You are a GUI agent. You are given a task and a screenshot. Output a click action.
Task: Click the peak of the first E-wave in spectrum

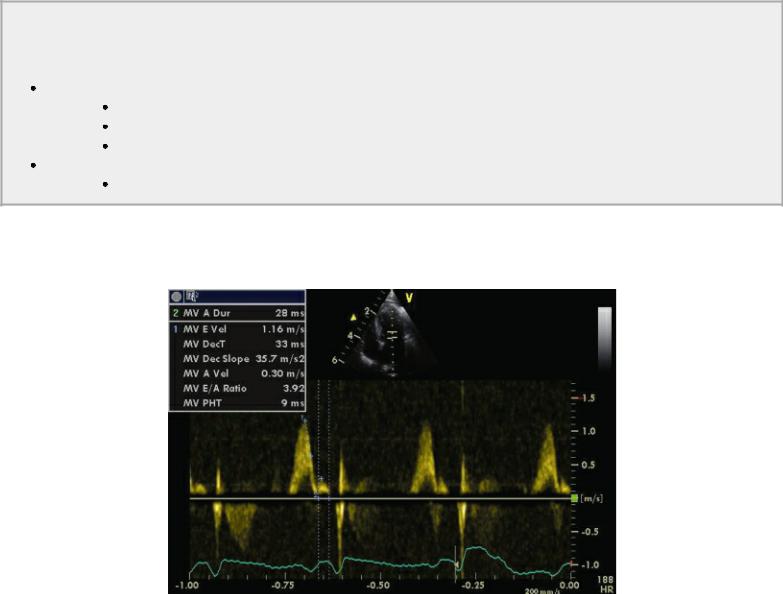304,422
